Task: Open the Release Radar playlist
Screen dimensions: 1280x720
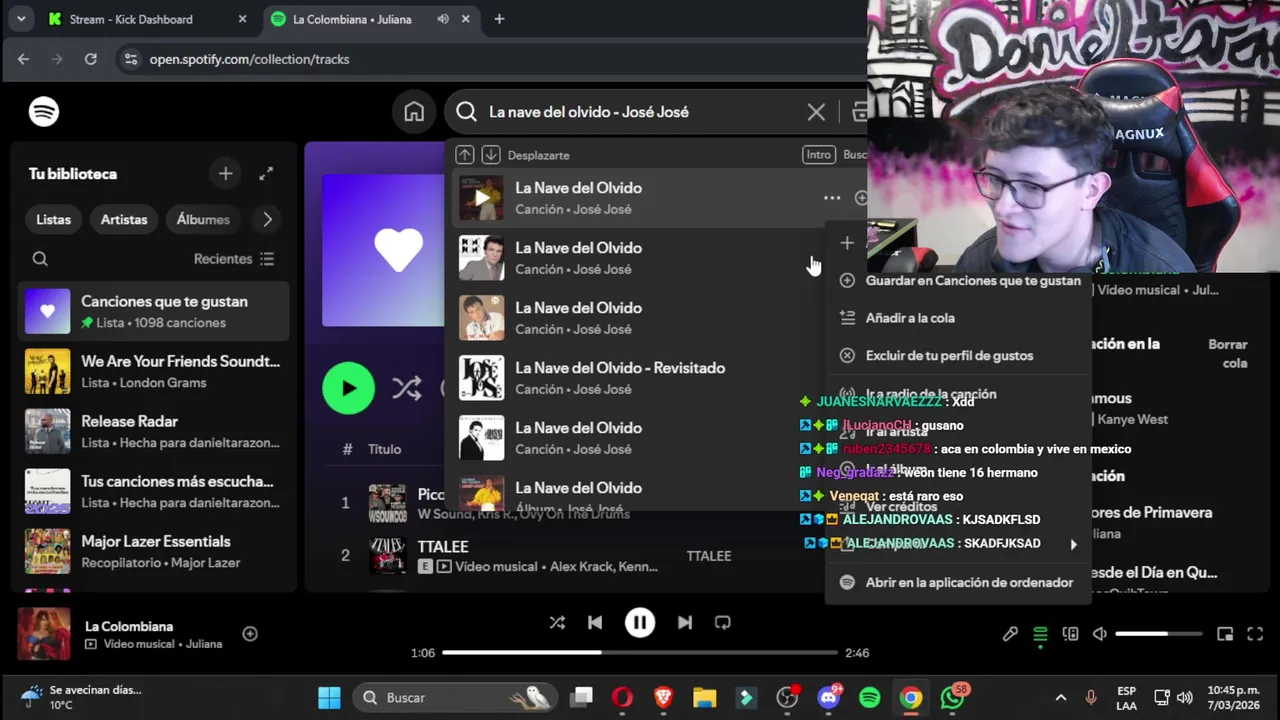Action: 153,432
